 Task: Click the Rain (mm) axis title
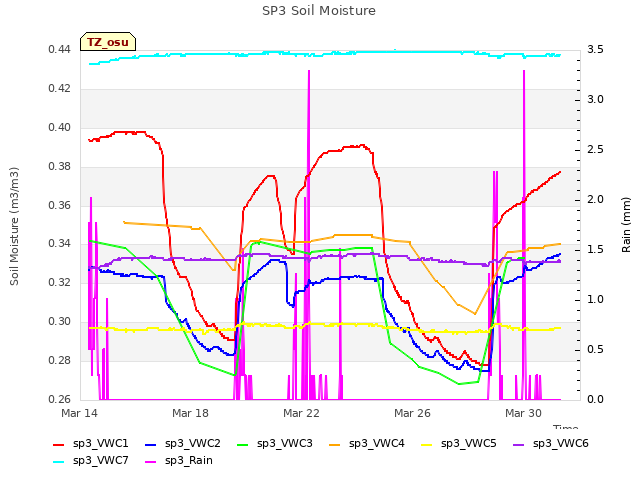pos(626,225)
